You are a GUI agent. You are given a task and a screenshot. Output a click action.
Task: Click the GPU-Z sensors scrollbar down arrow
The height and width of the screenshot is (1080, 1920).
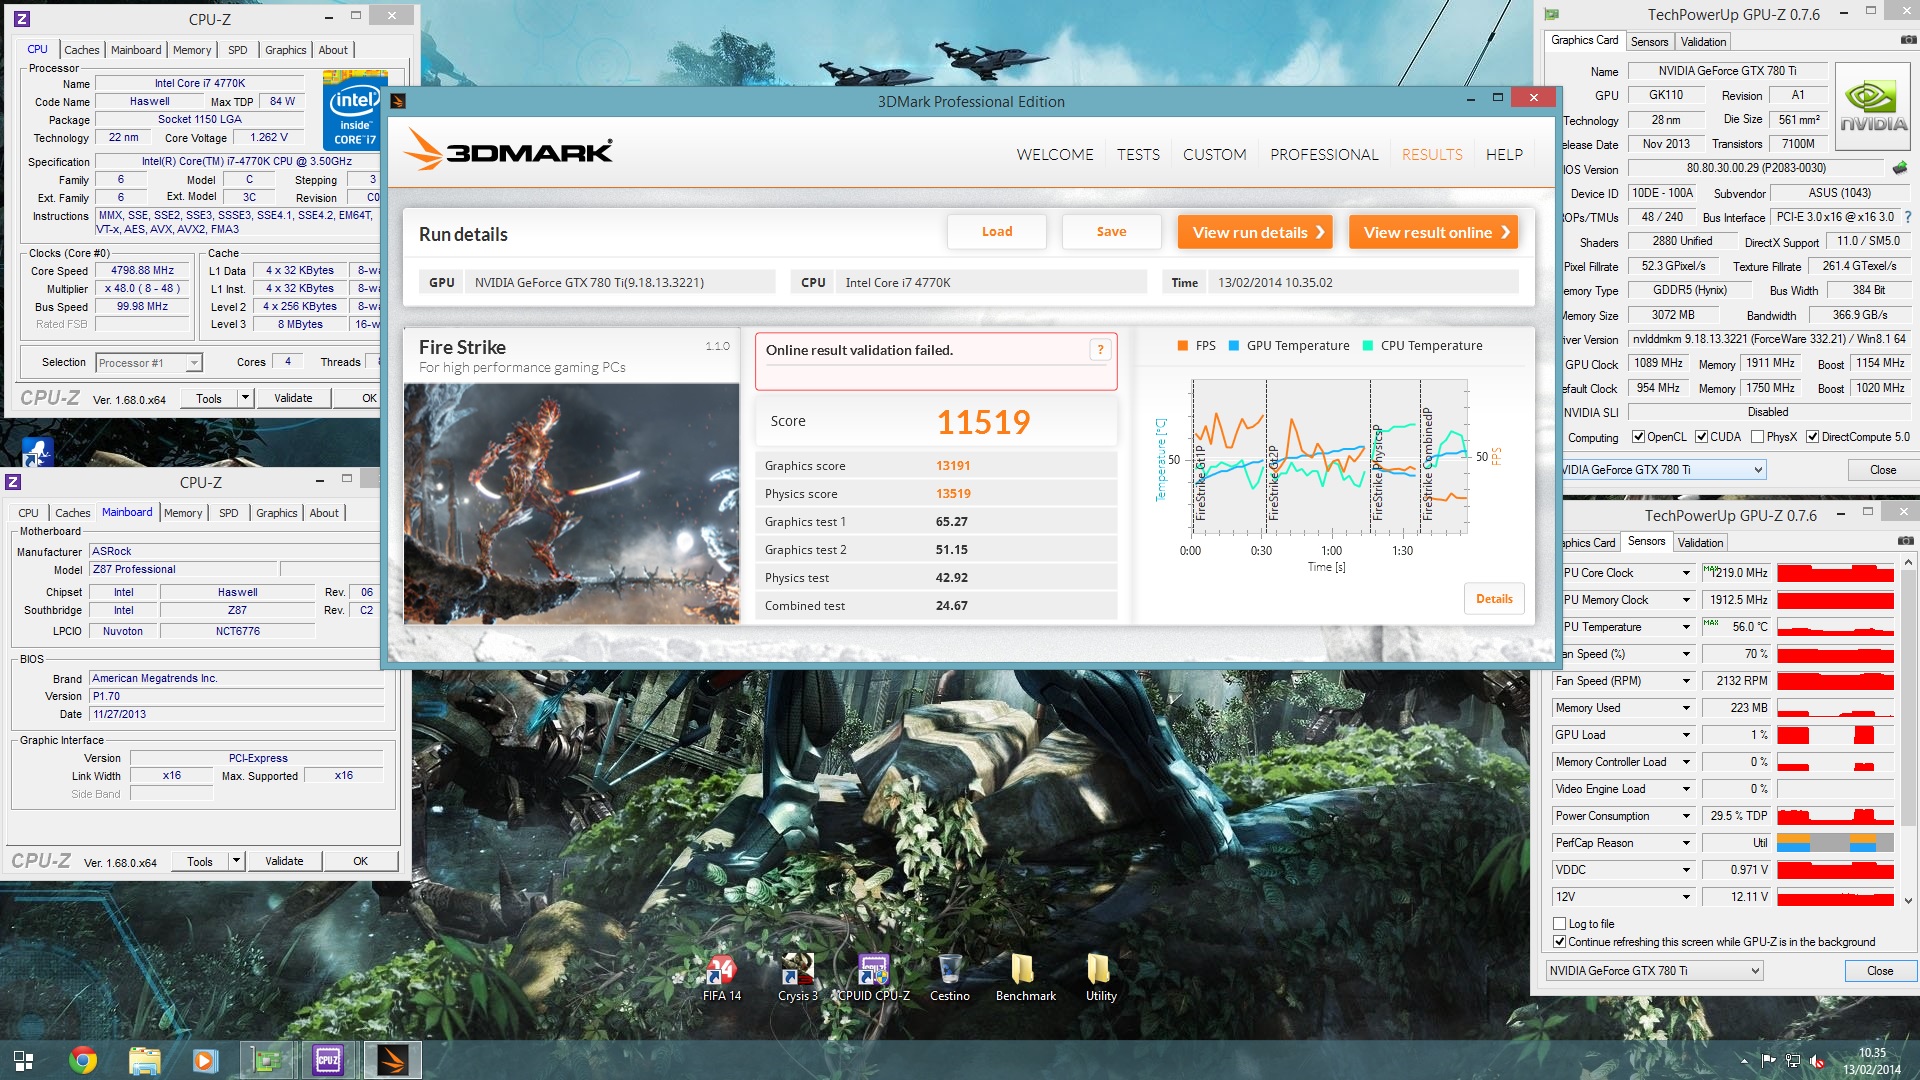coord(1908,900)
